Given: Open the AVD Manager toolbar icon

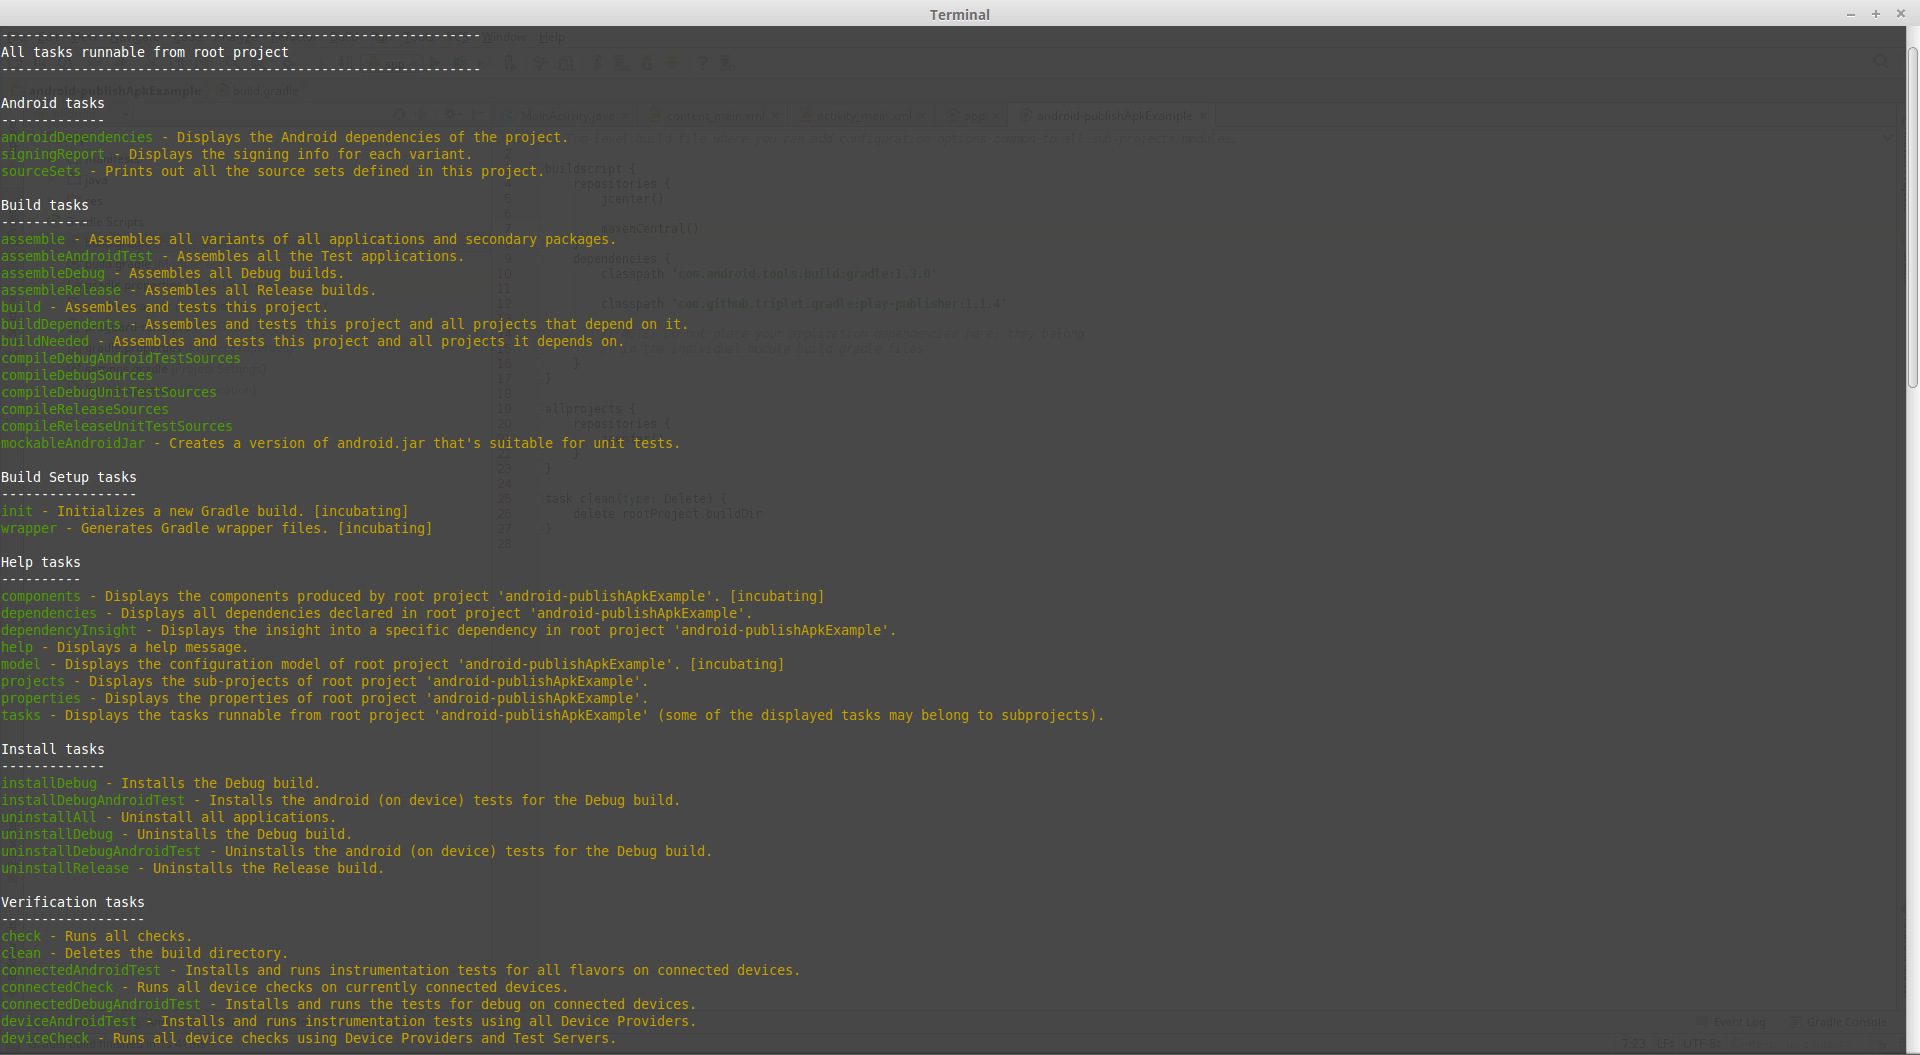Looking at the screenshot, I should (x=622, y=62).
